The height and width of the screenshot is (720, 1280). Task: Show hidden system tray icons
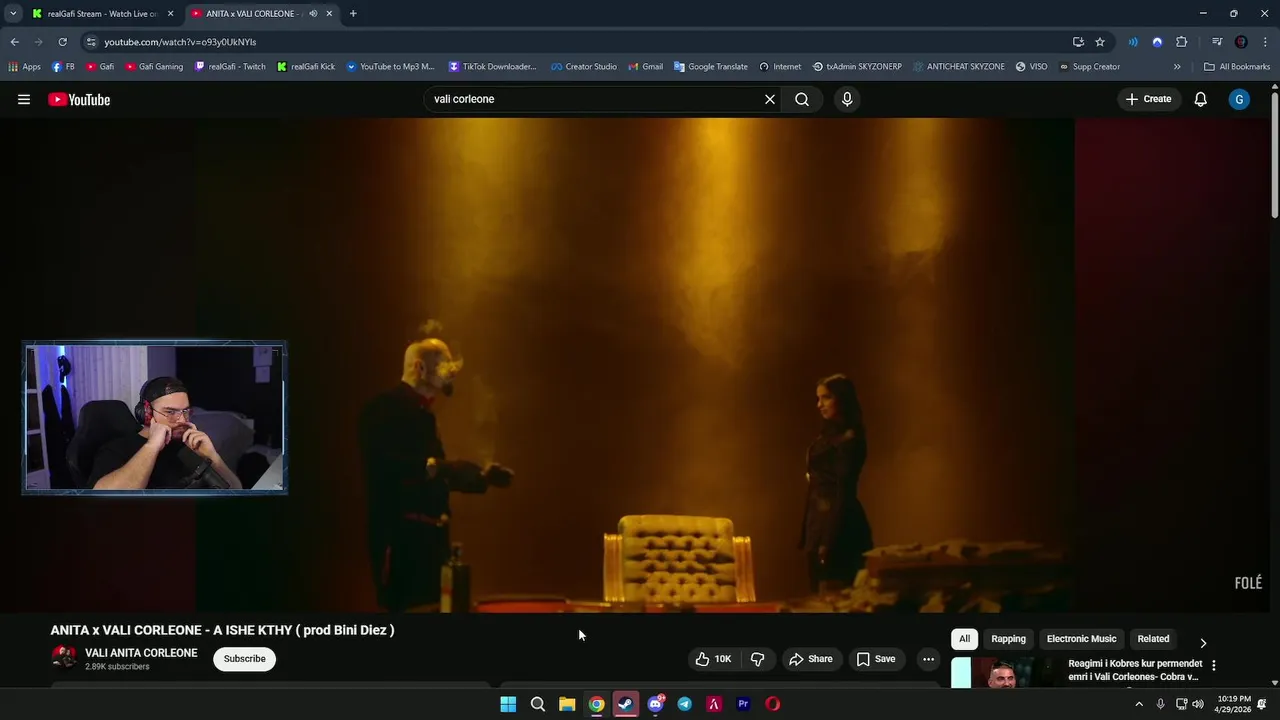click(1138, 704)
